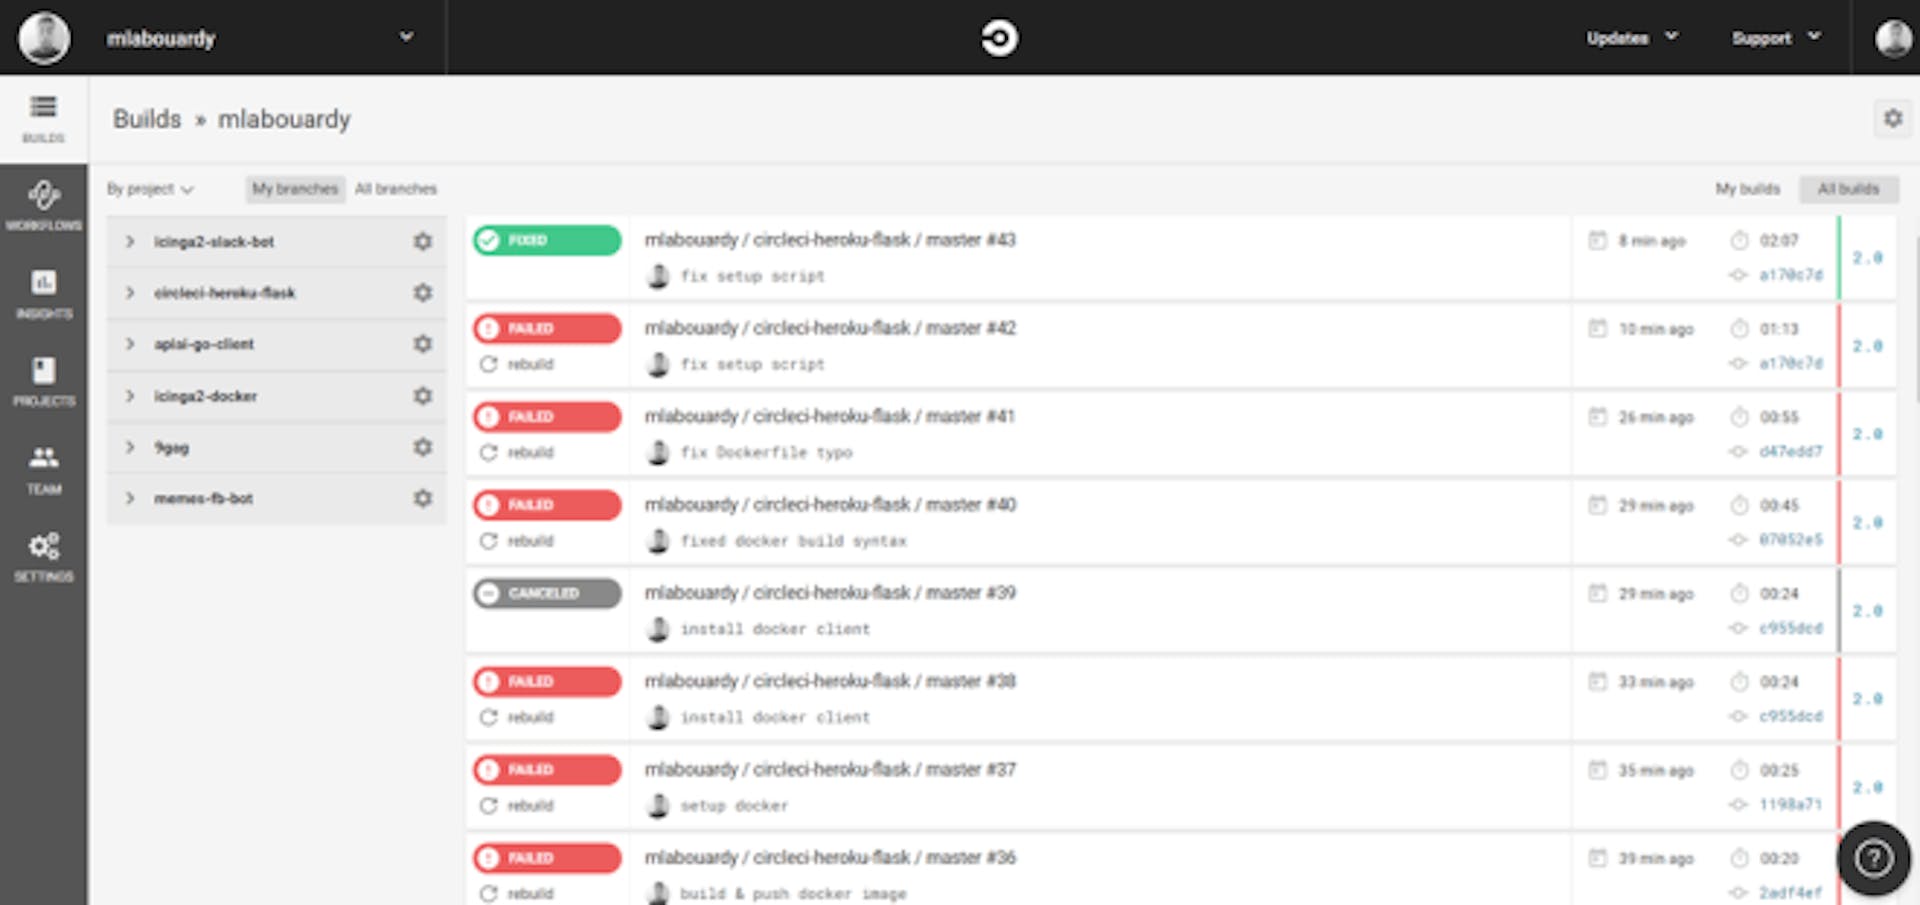Click the user avatar at top right
Viewport: 1920px width, 905px height.
(1892, 38)
